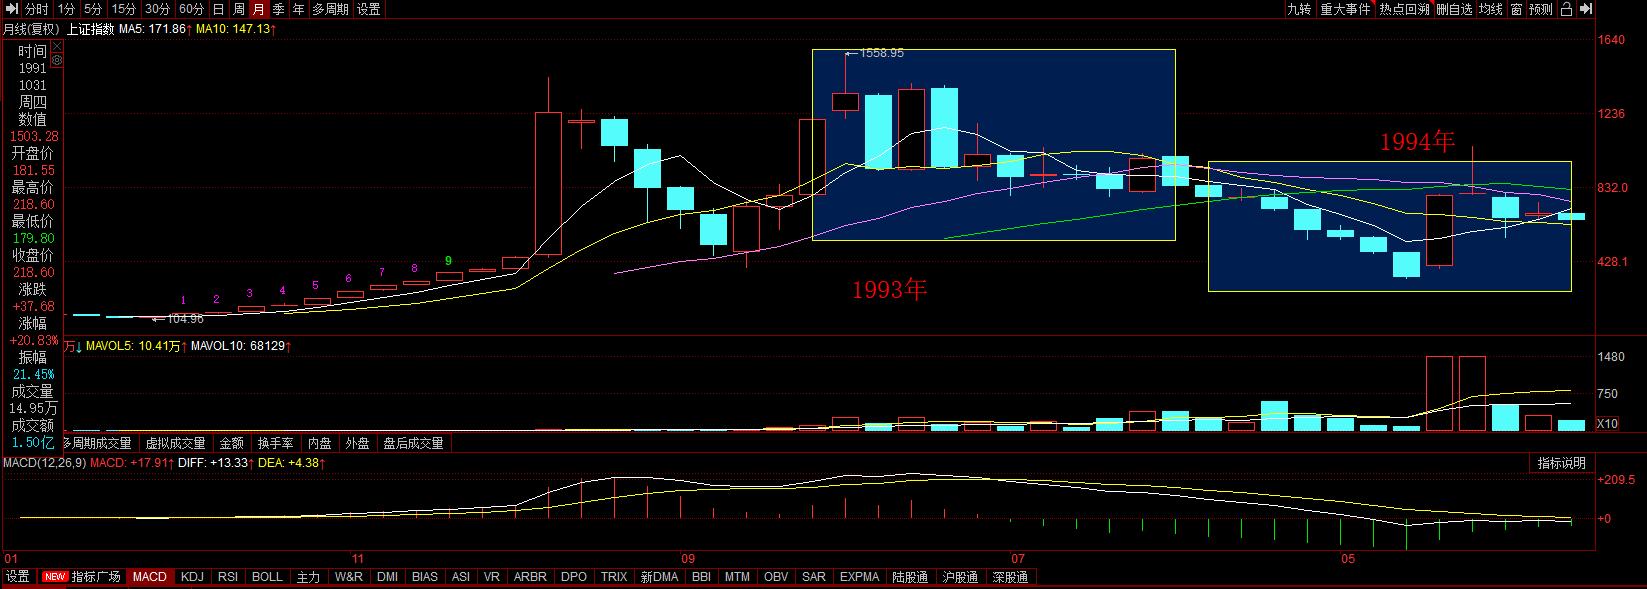Select the ARBR indicator tab
Image resolution: width=1647 pixels, height=589 pixels.
click(x=530, y=577)
